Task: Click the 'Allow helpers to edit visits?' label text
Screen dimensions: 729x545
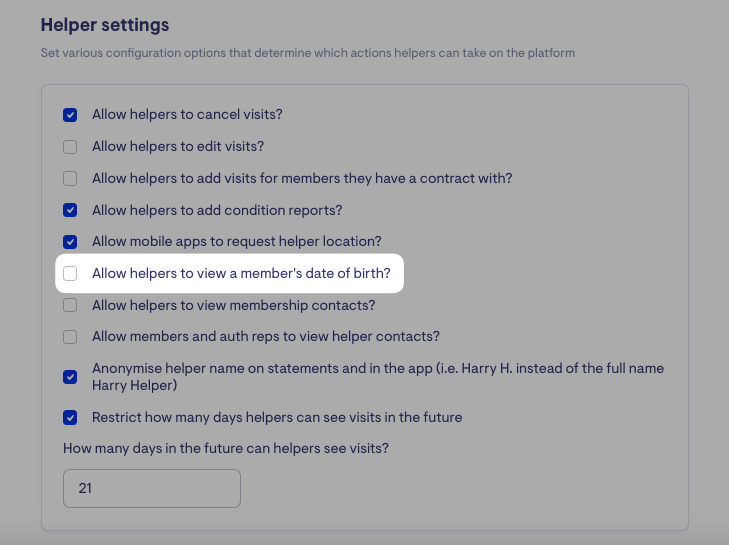Action: pos(178,147)
